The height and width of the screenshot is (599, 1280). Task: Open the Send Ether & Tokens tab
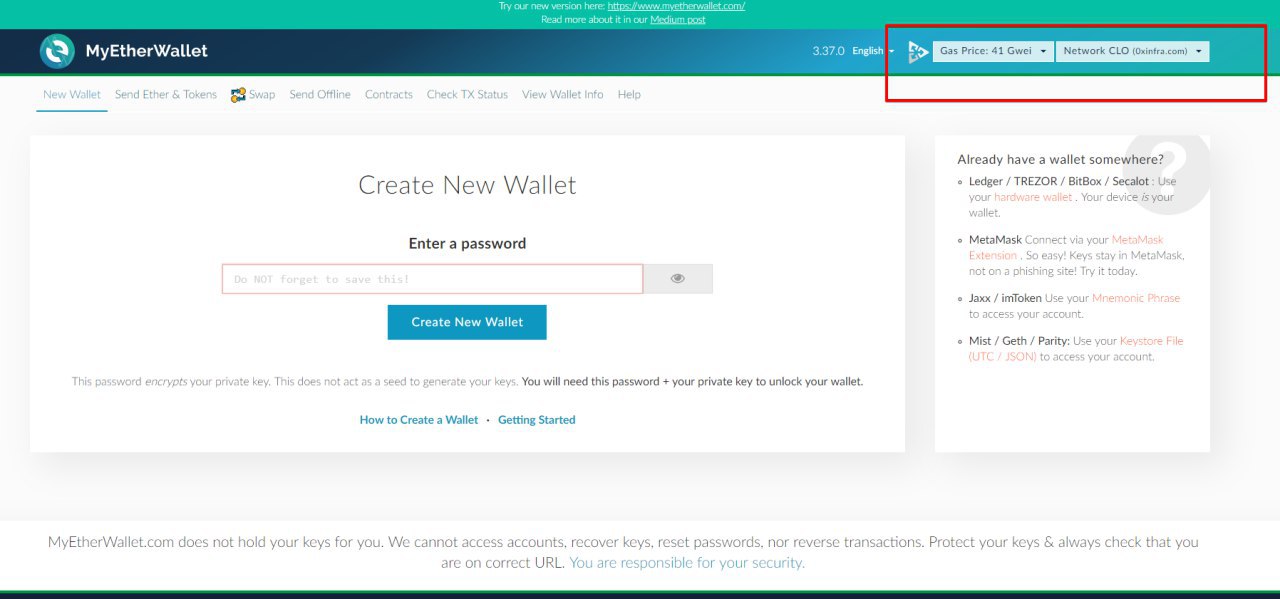point(166,94)
